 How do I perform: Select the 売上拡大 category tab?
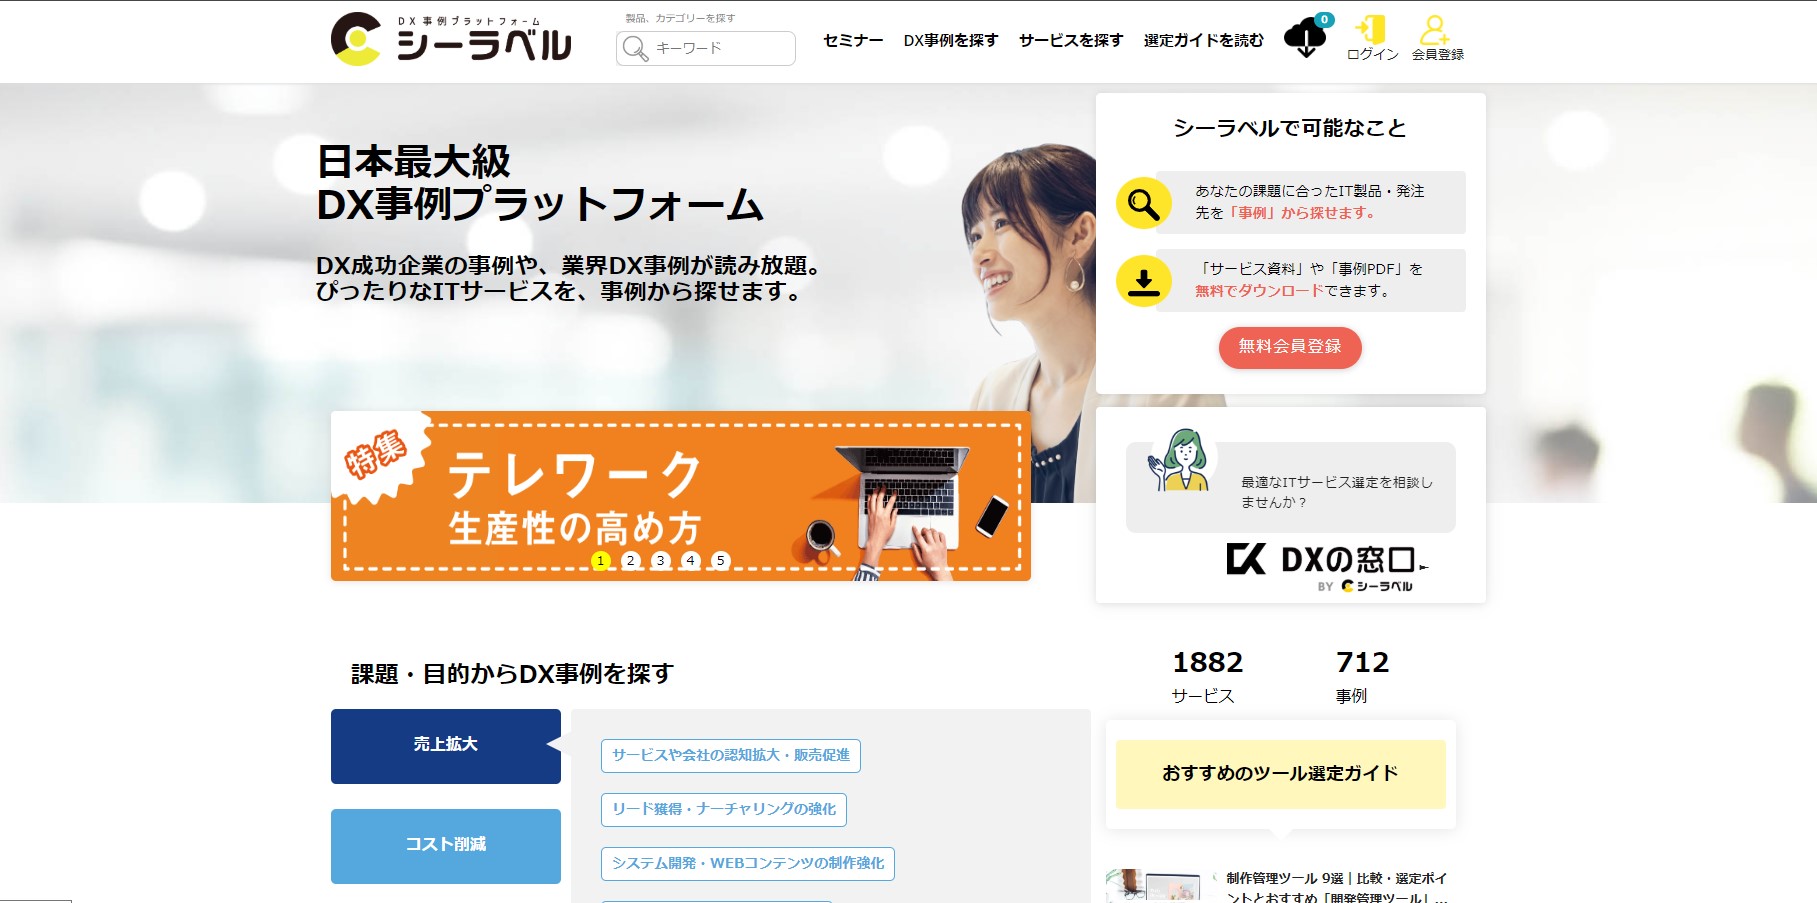click(x=446, y=746)
